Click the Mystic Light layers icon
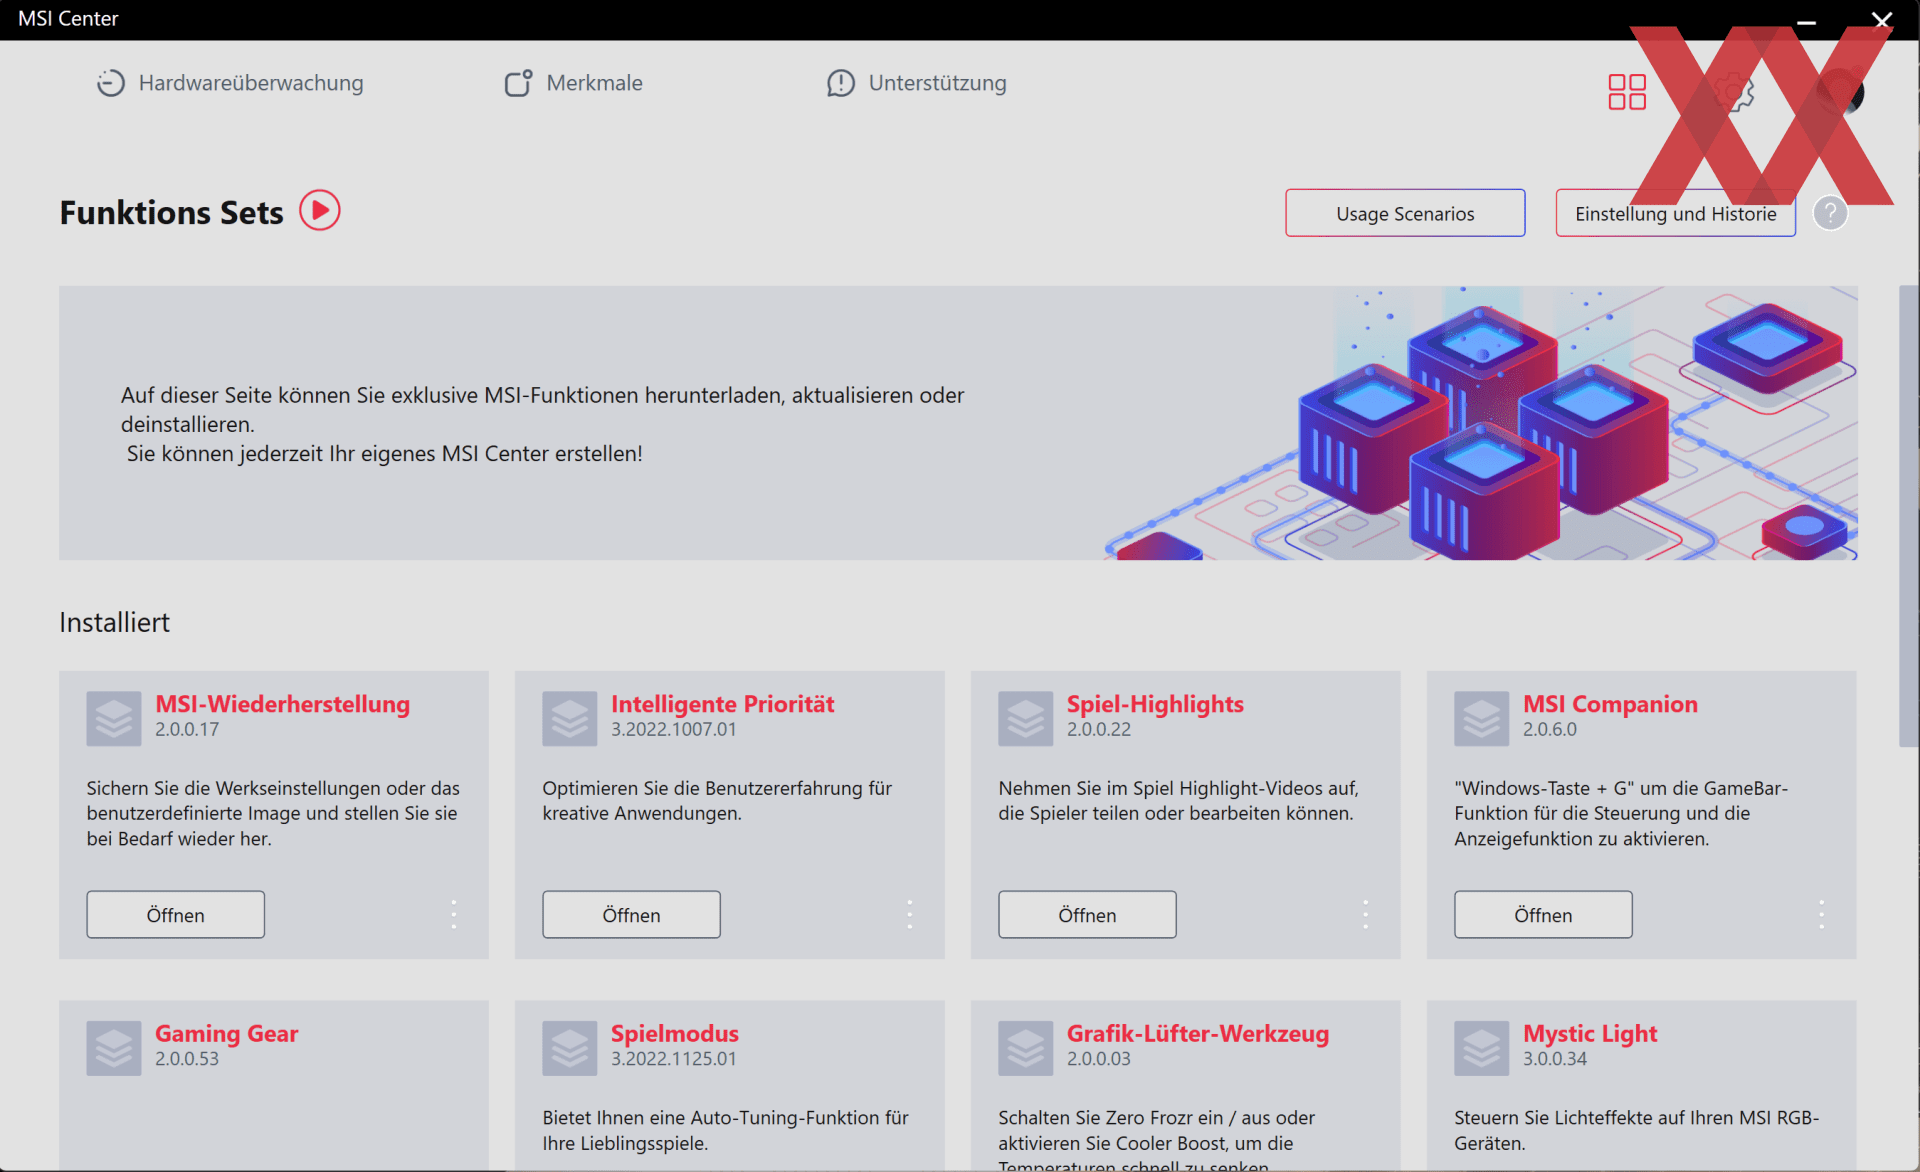This screenshot has height=1172, width=1920. tap(1482, 1048)
